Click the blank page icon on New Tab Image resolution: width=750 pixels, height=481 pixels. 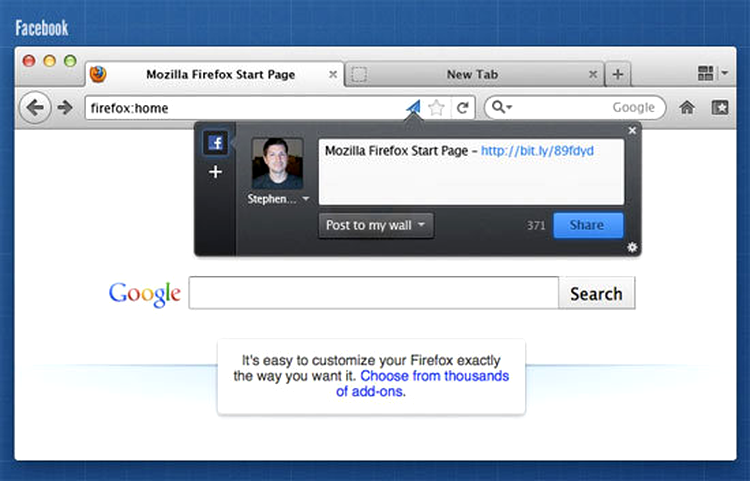359,74
